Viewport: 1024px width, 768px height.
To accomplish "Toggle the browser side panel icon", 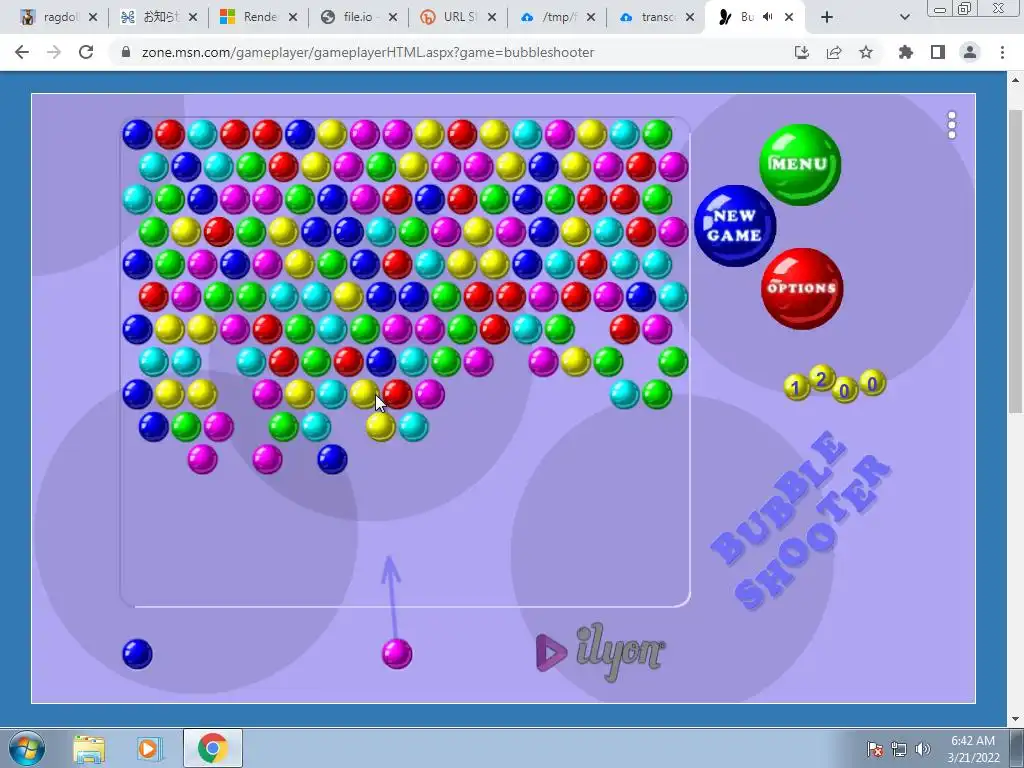I will tap(938, 52).
